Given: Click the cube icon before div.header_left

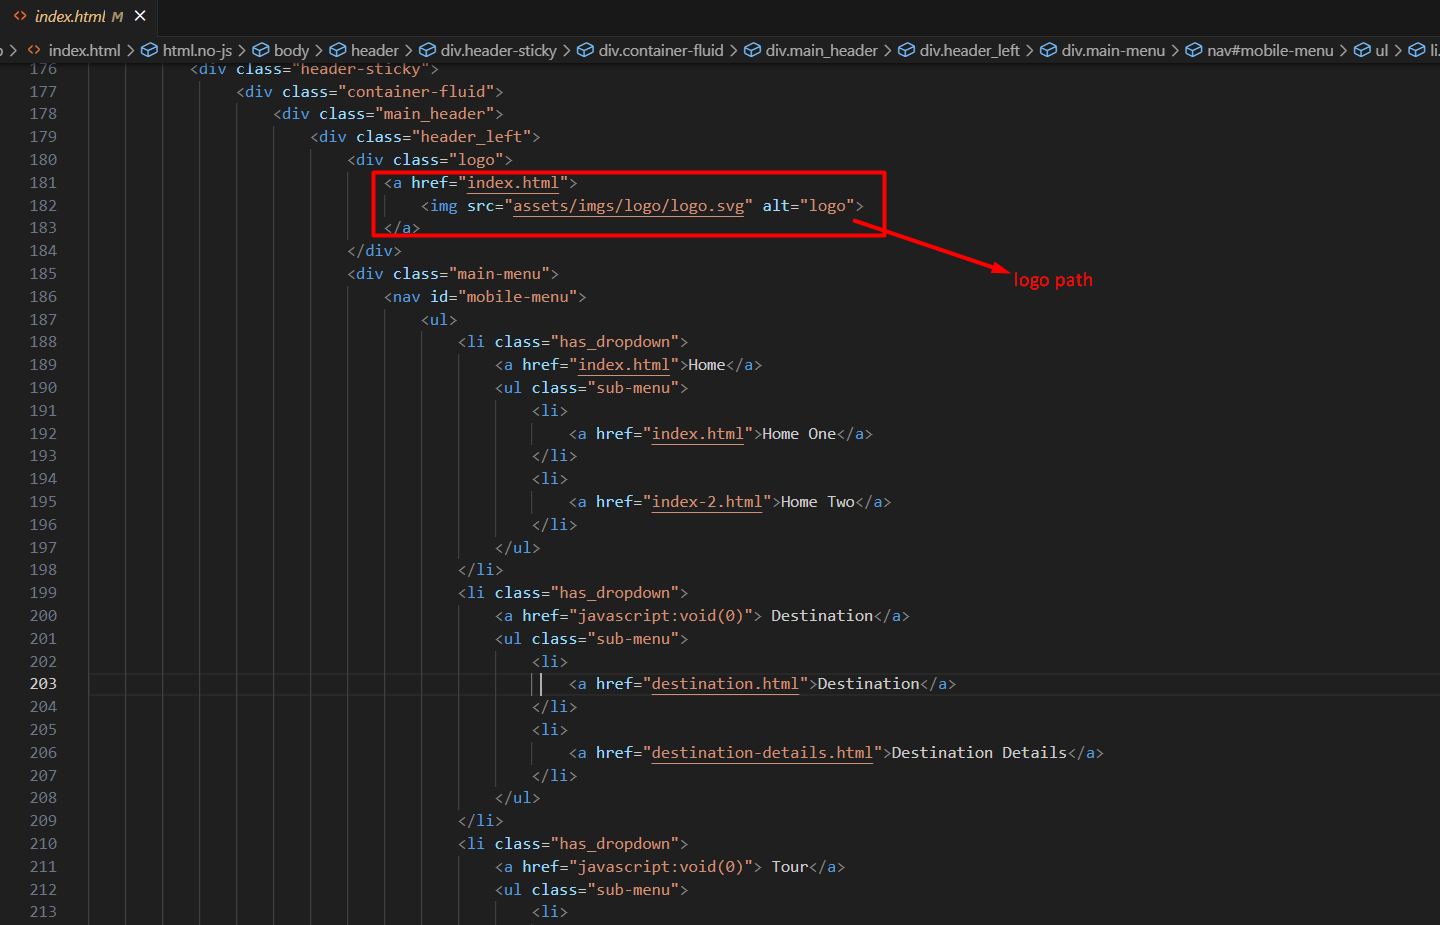Looking at the screenshot, I should click(x=906, y=50).
